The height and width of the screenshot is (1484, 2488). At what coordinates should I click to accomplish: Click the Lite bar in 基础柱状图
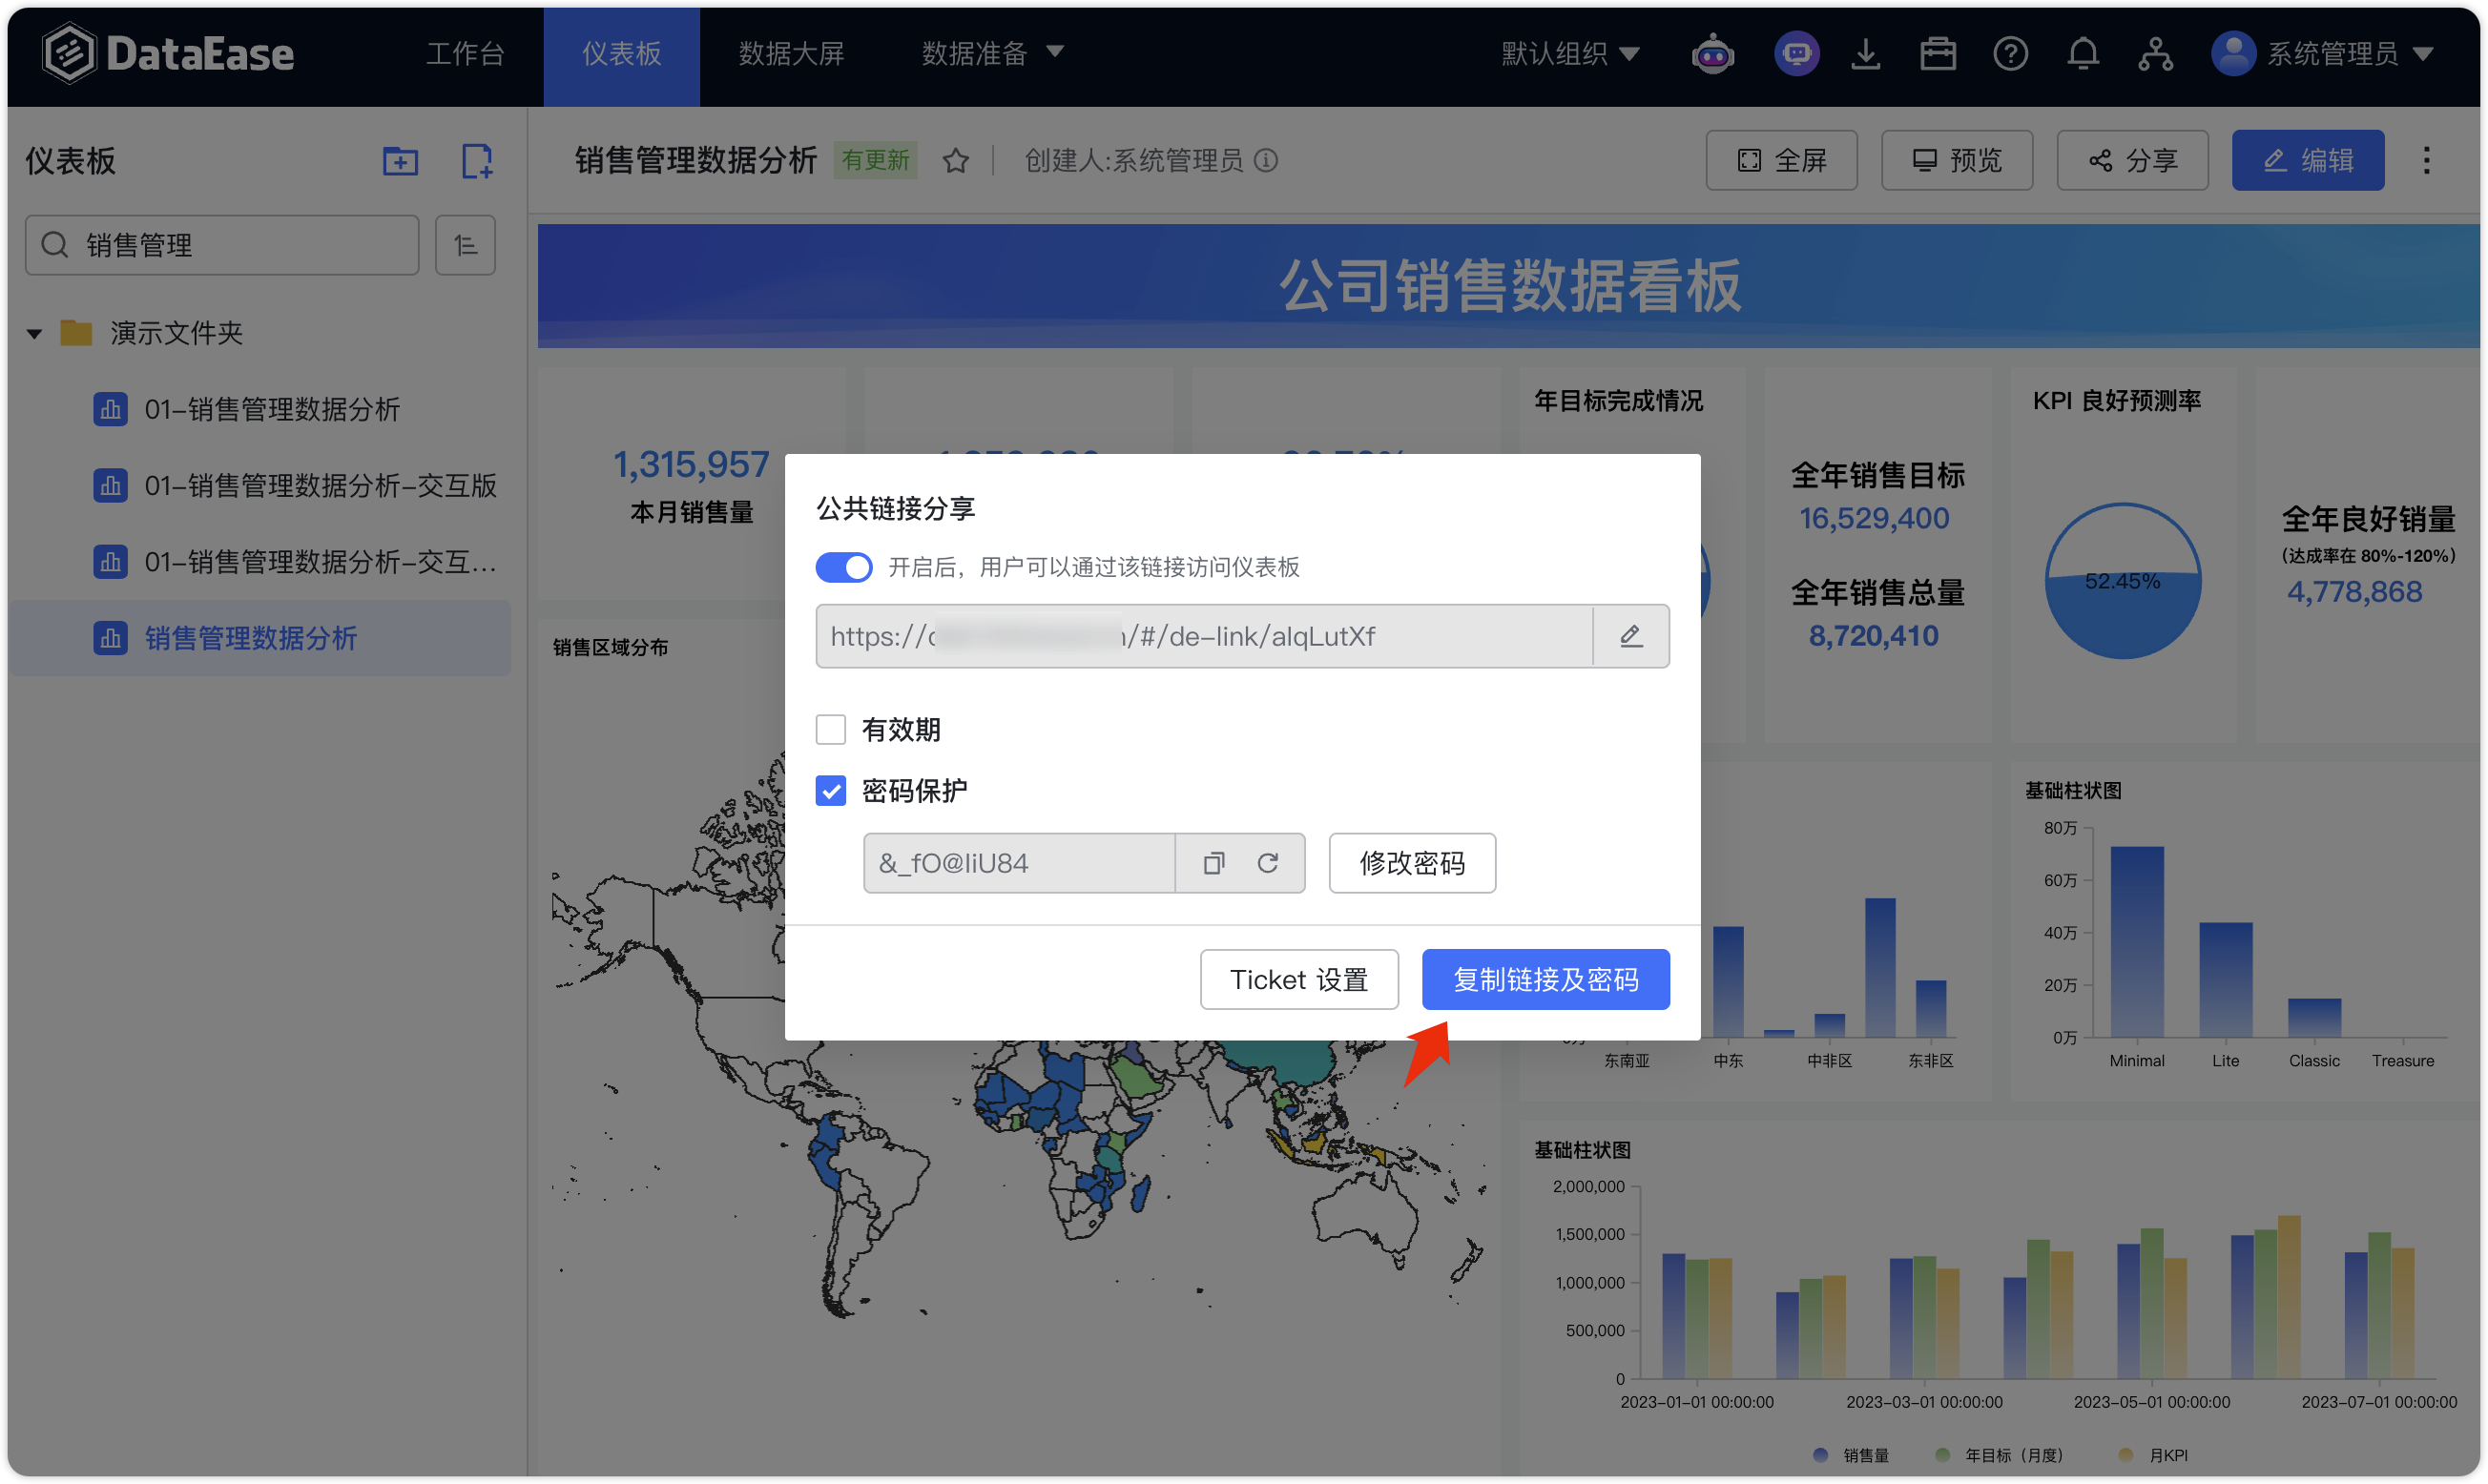point(2226,980)
